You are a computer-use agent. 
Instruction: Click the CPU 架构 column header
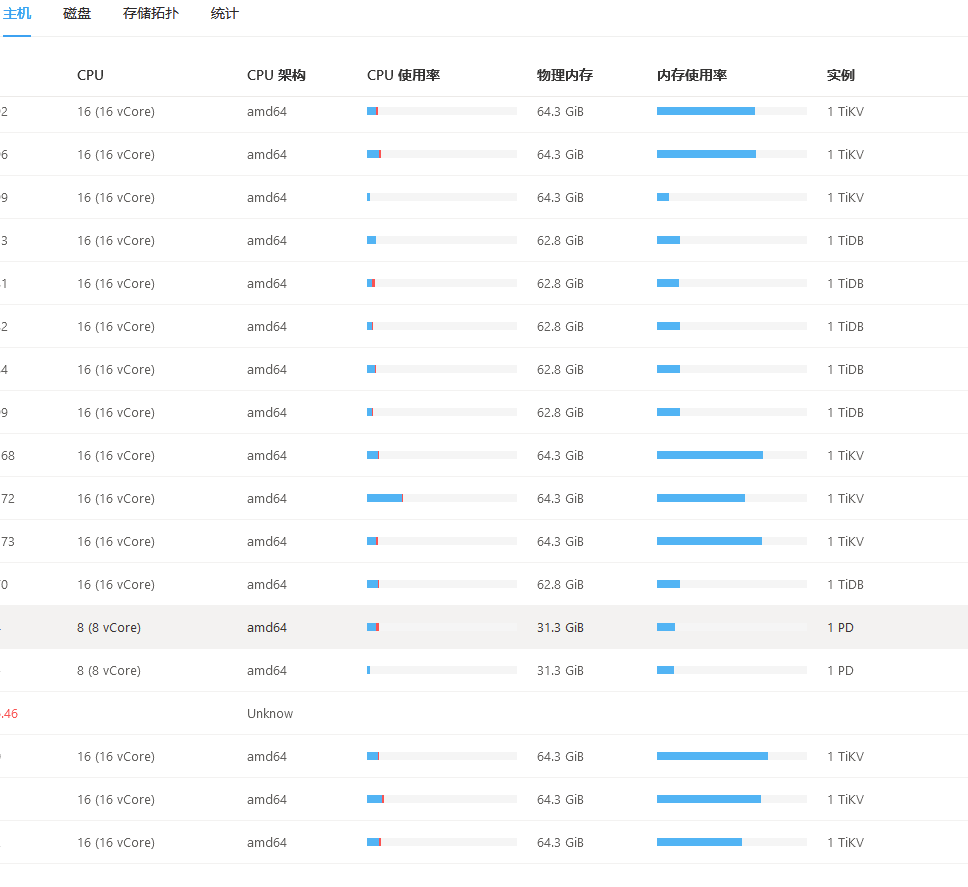click(x=276, y=75)
